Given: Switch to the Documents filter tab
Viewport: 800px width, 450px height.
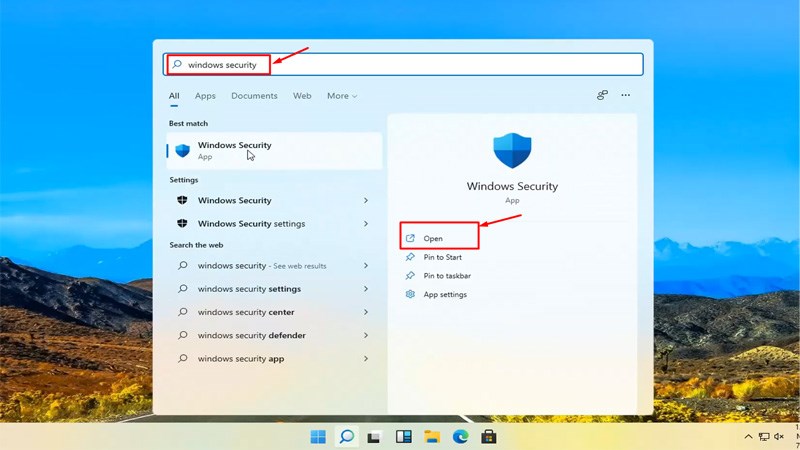Looking at the screenshot, I should tap(254, 95).
